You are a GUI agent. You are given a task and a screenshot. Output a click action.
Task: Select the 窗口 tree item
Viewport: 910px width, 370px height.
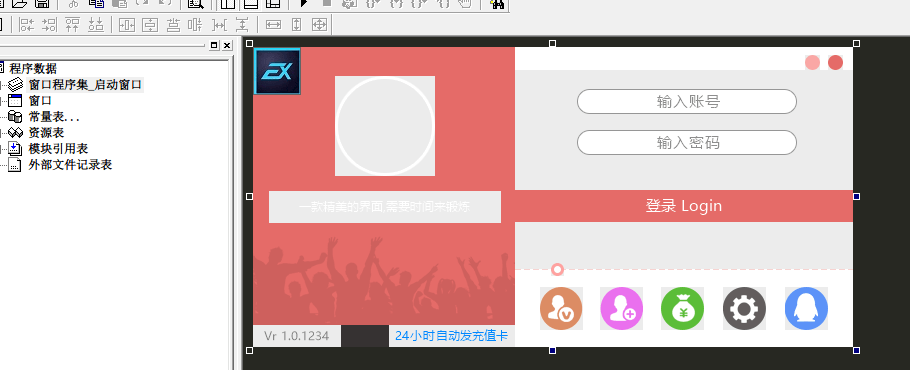point(40,101)
